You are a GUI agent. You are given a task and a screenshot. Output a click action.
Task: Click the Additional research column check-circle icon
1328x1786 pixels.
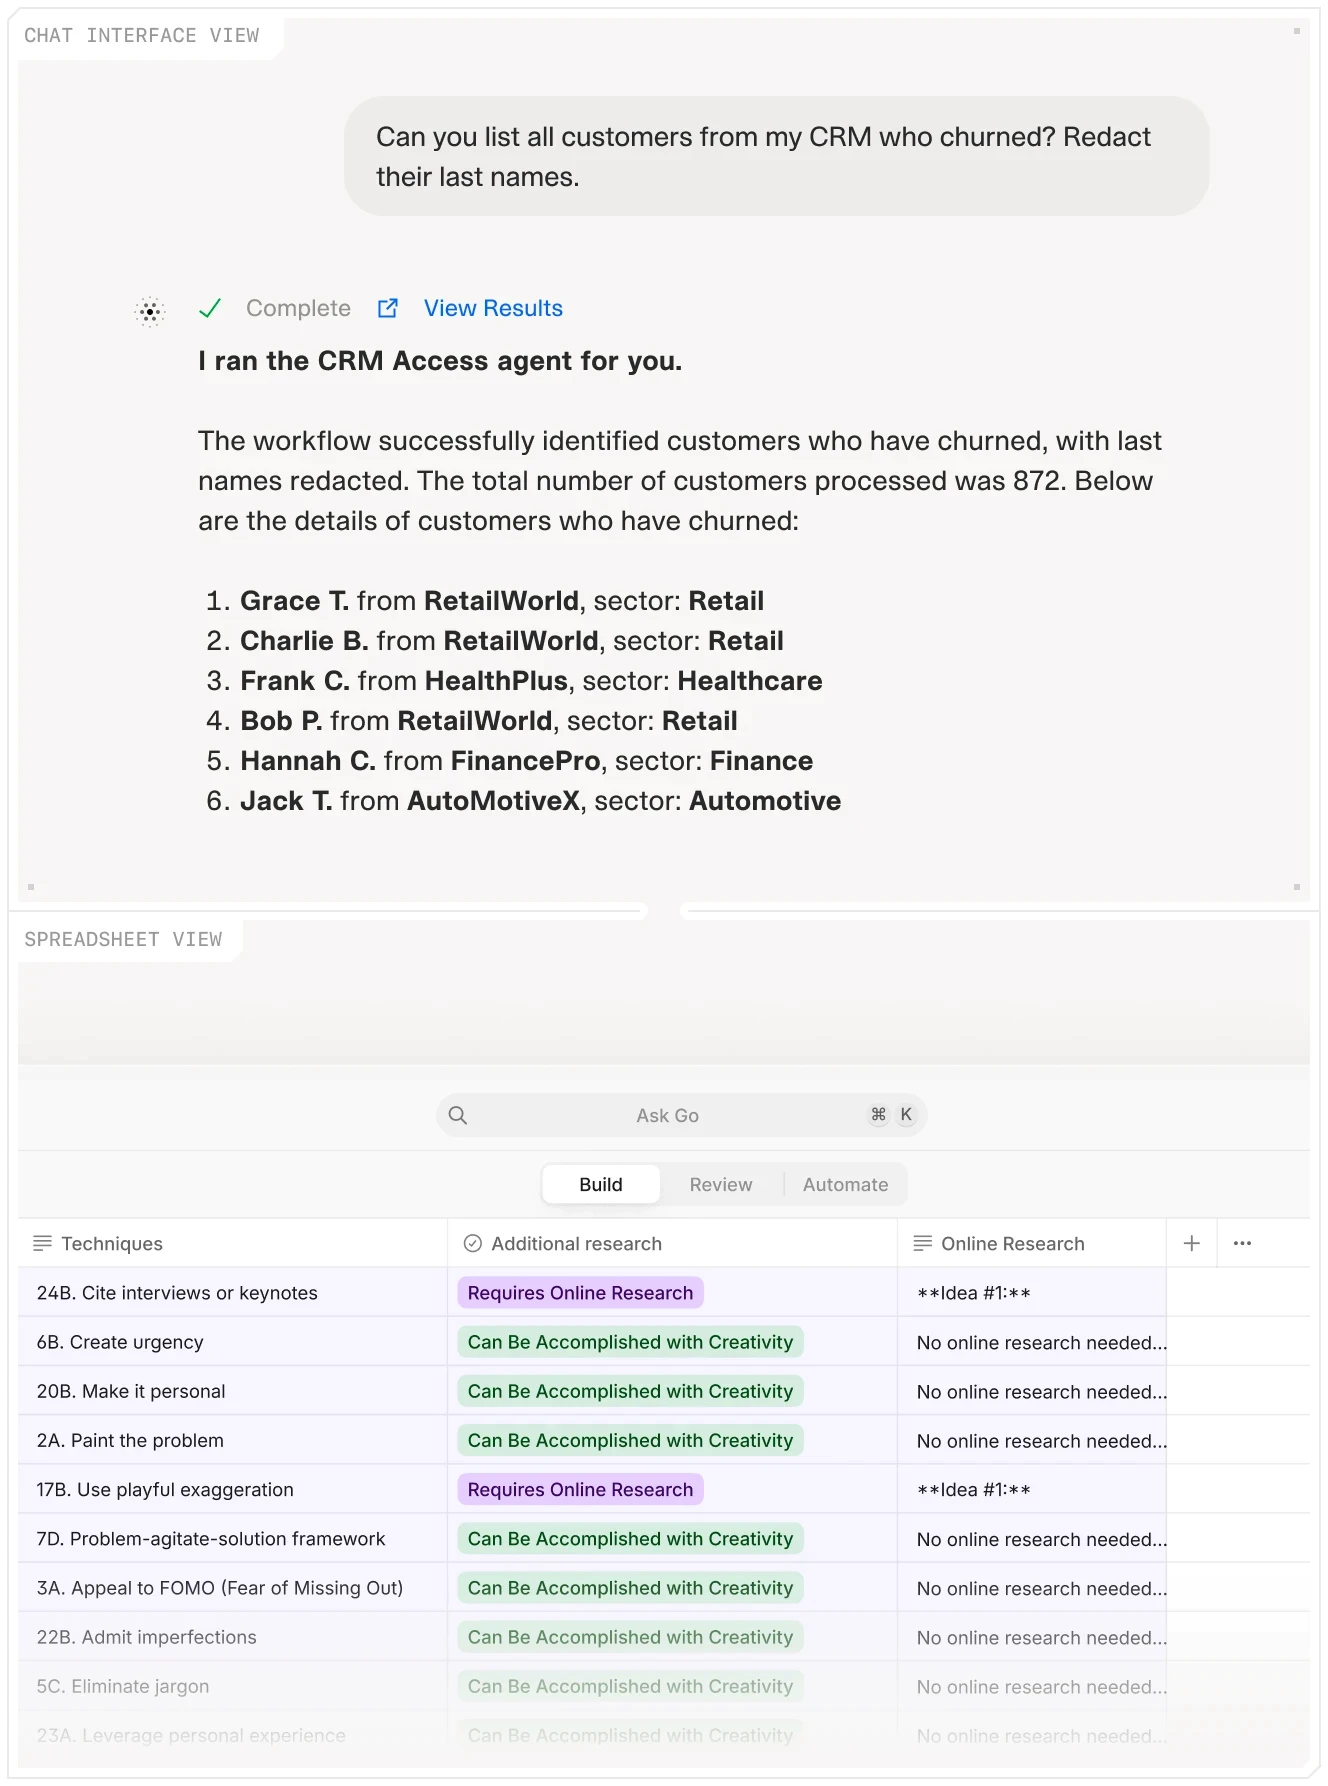click(x=473, y=1243)
